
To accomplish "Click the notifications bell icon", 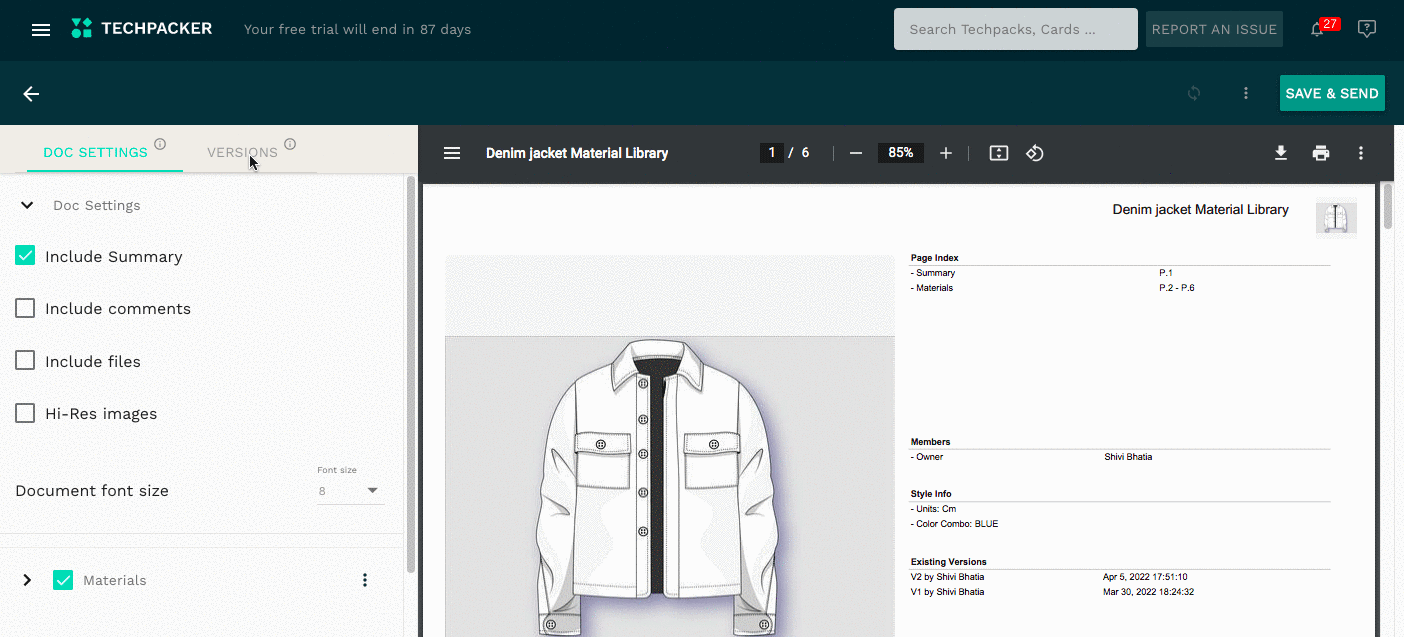I will tap(1317, 30).
